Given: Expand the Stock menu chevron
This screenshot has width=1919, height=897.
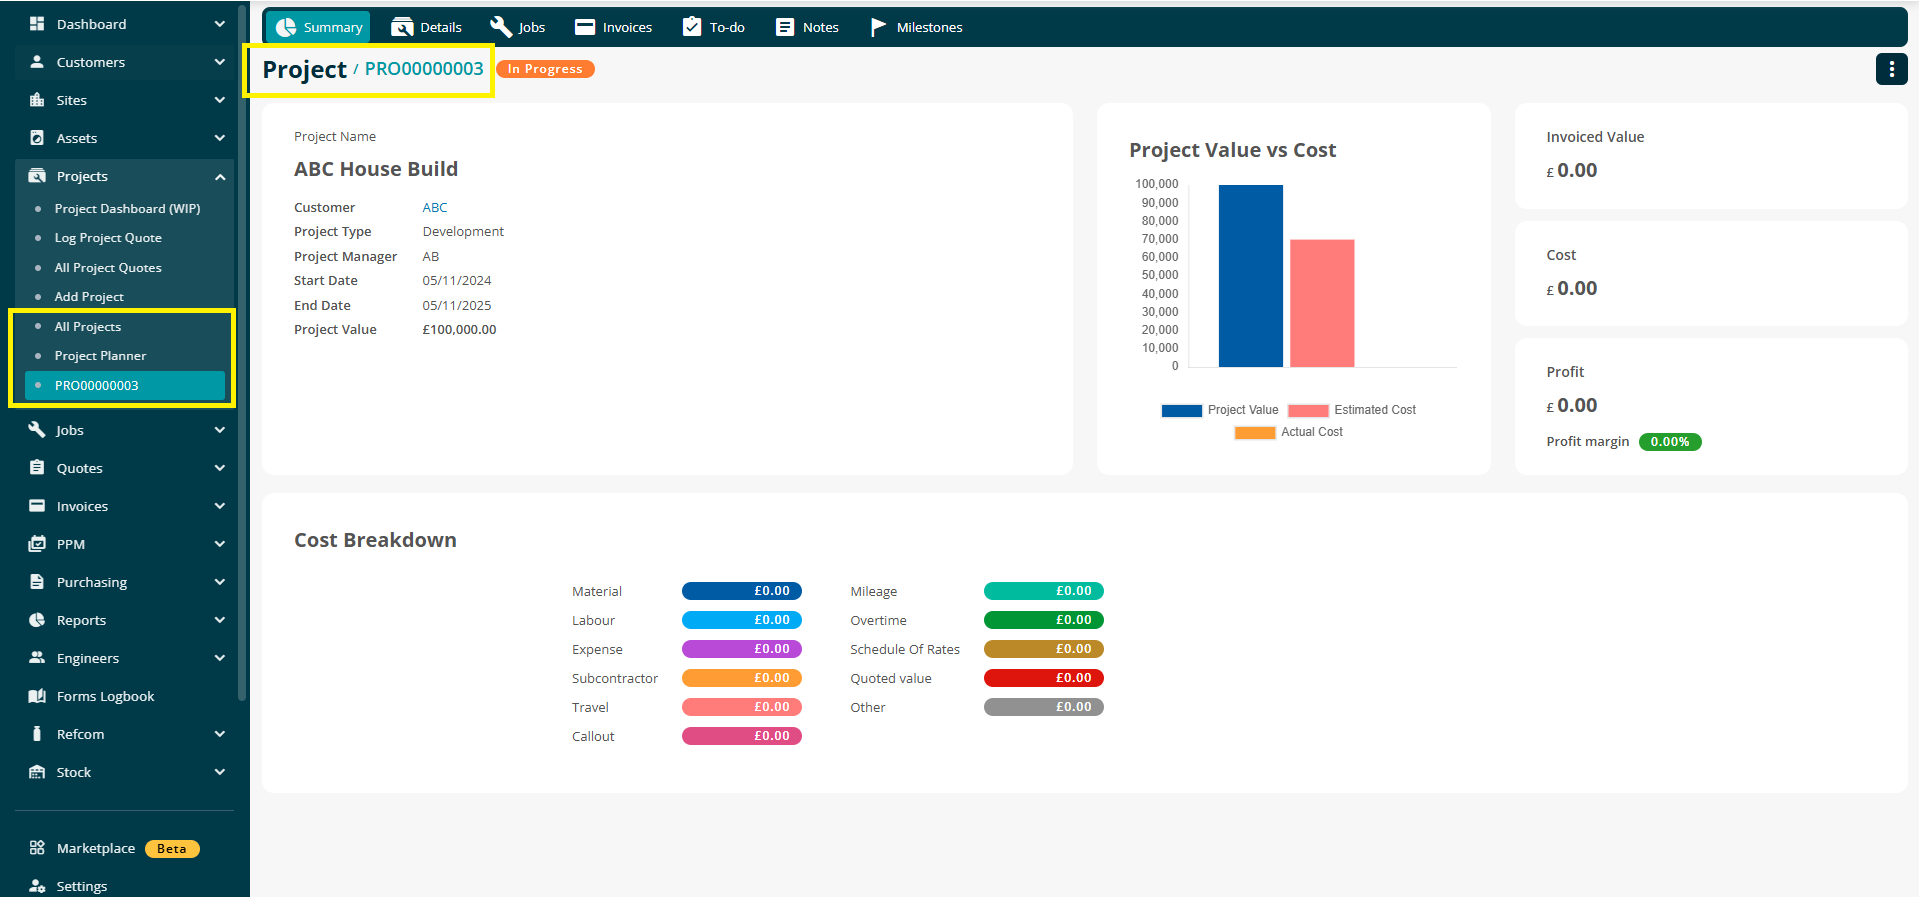Looking at the screenshot, I should (x=220, y=772).
